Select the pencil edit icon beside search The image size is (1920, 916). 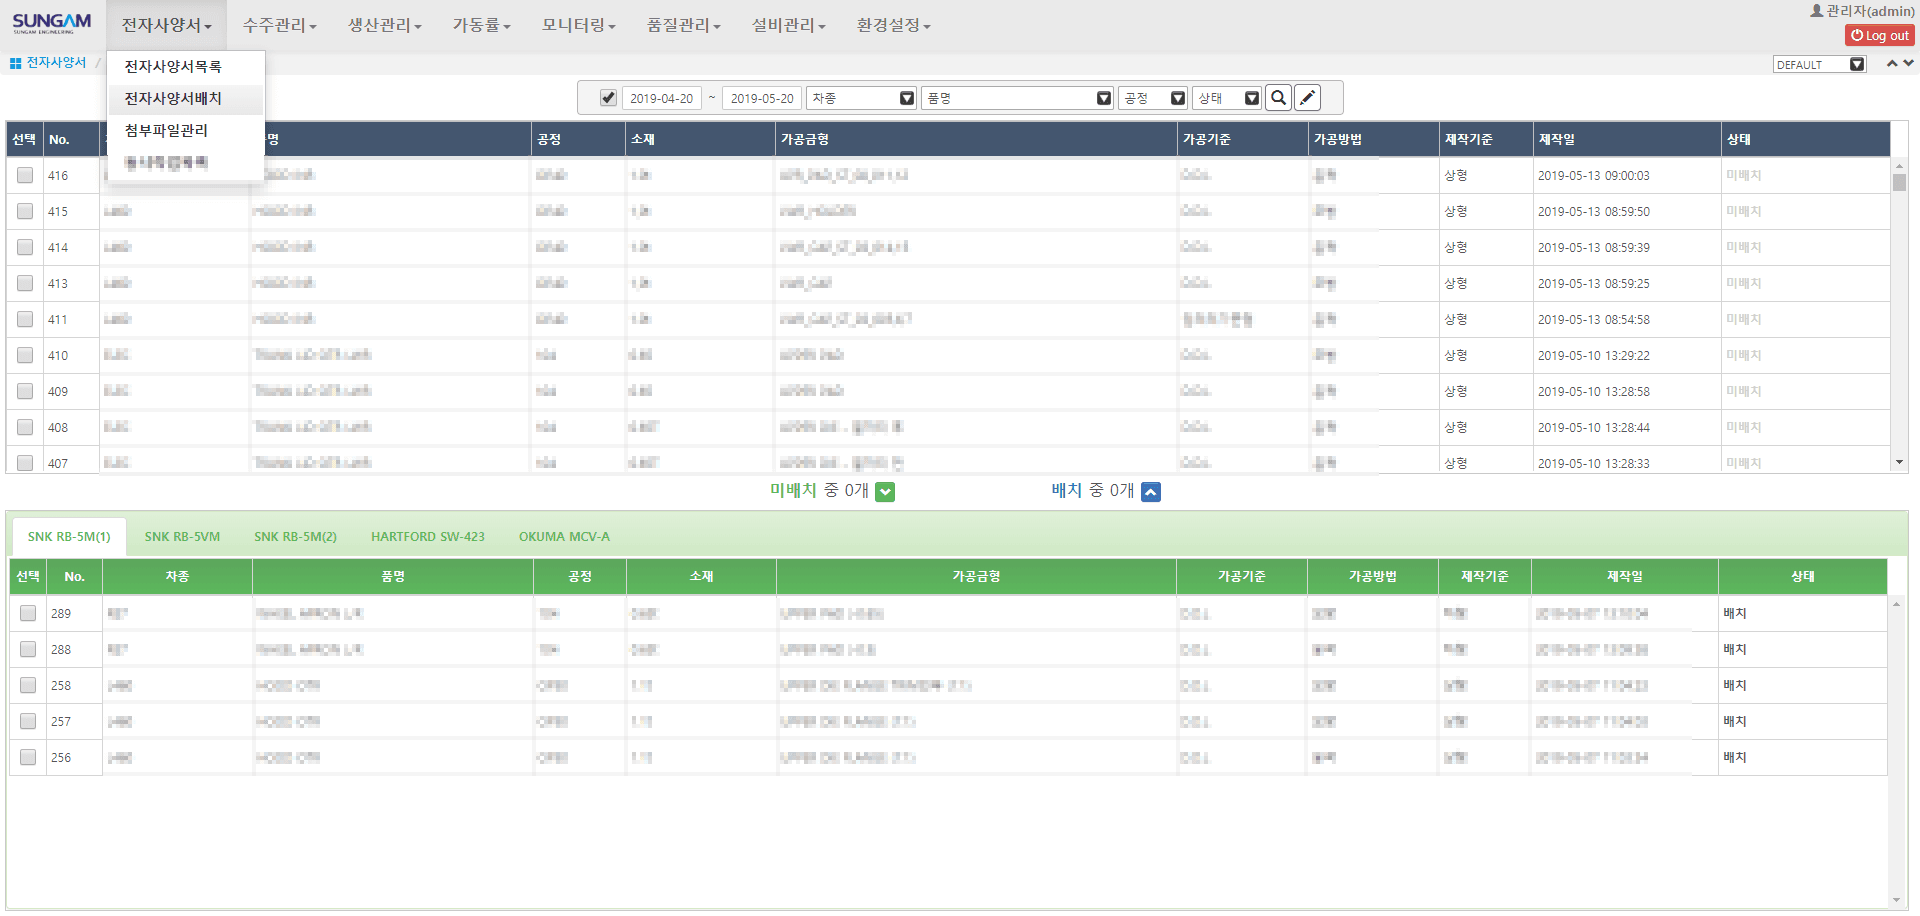[1307, 97]
